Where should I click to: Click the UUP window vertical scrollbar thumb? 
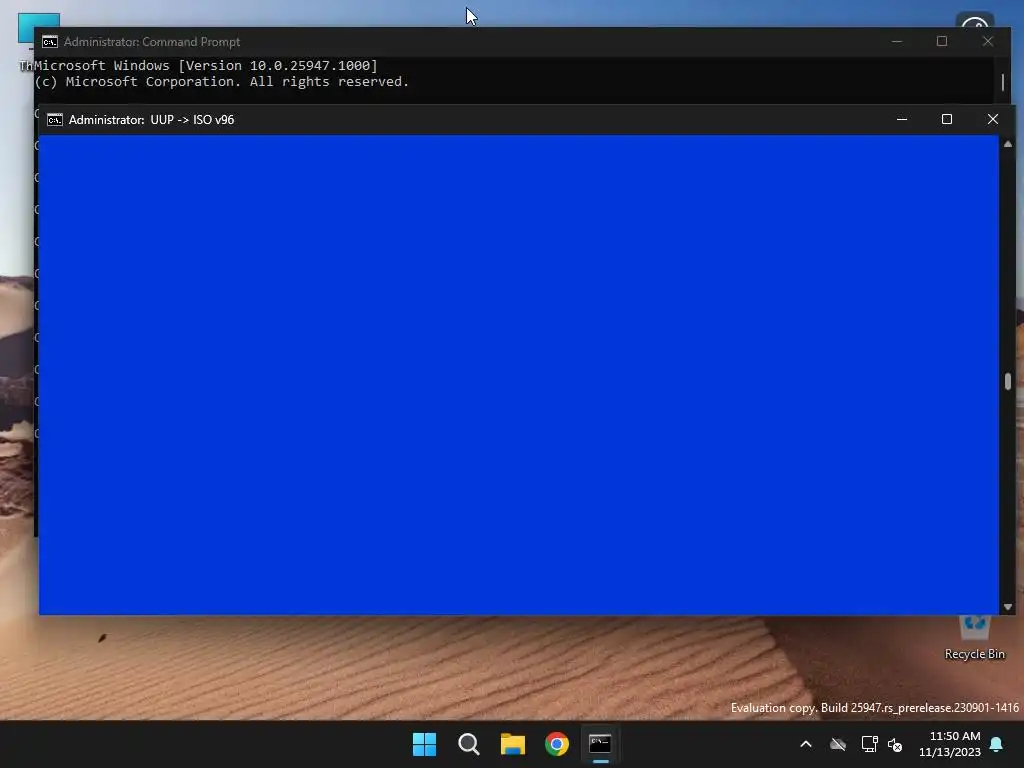coord(1008,381)
